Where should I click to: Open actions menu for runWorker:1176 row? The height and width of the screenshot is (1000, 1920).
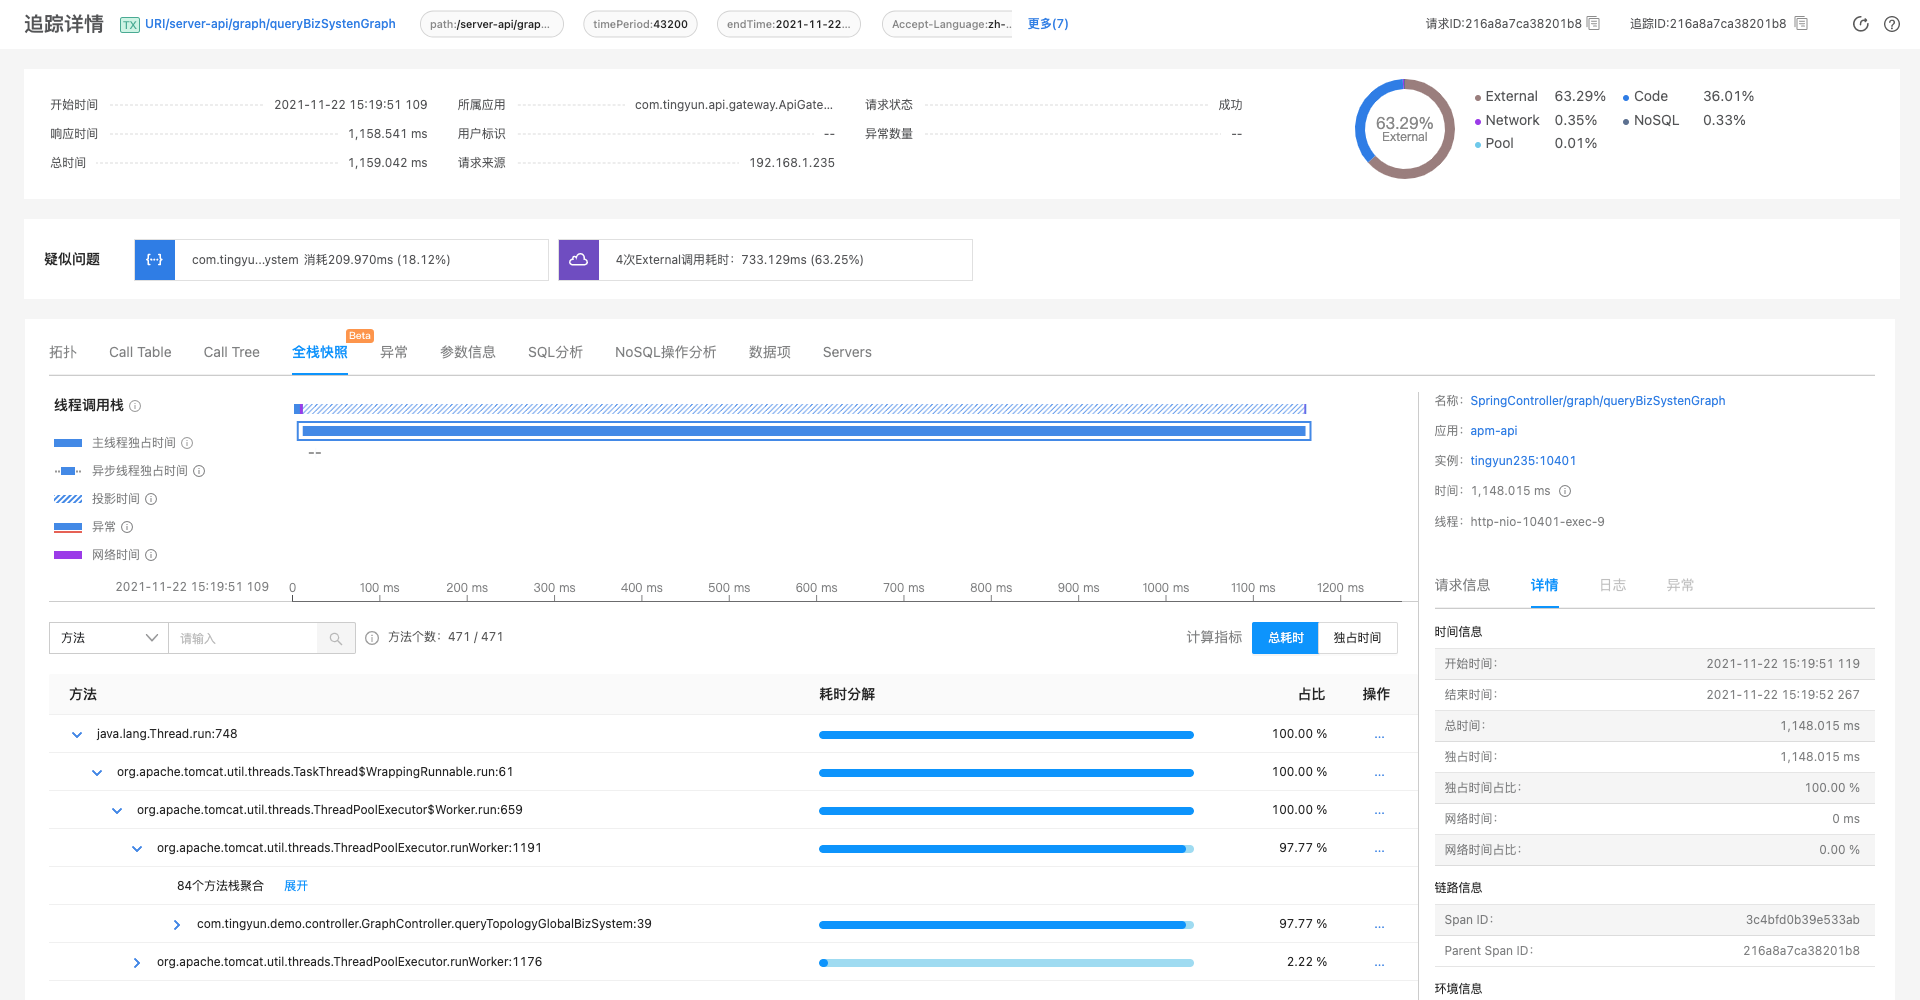tap(1379, 963)
